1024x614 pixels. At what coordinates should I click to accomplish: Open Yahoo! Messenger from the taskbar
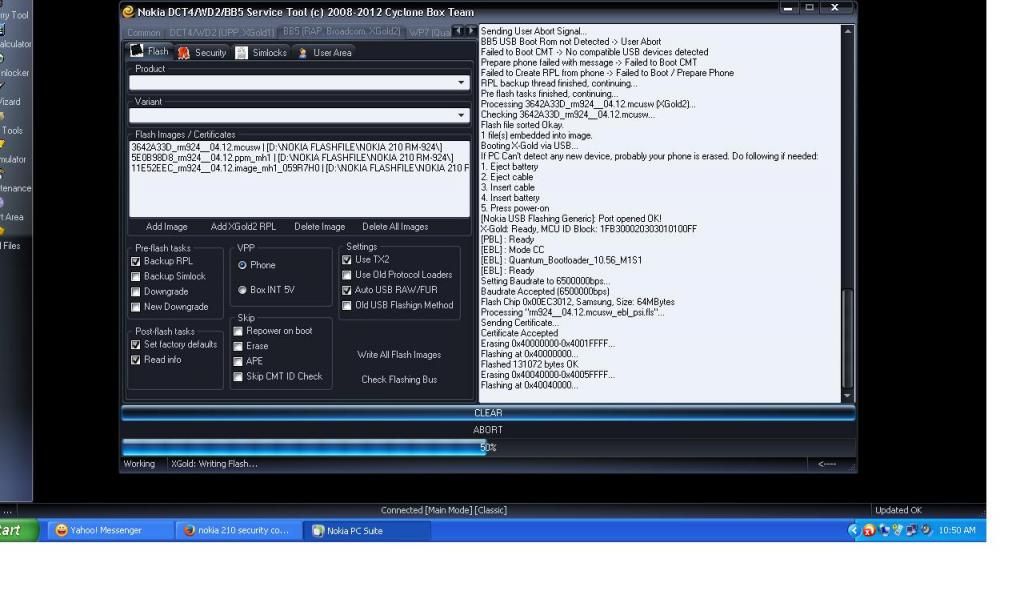click(106, 530)
